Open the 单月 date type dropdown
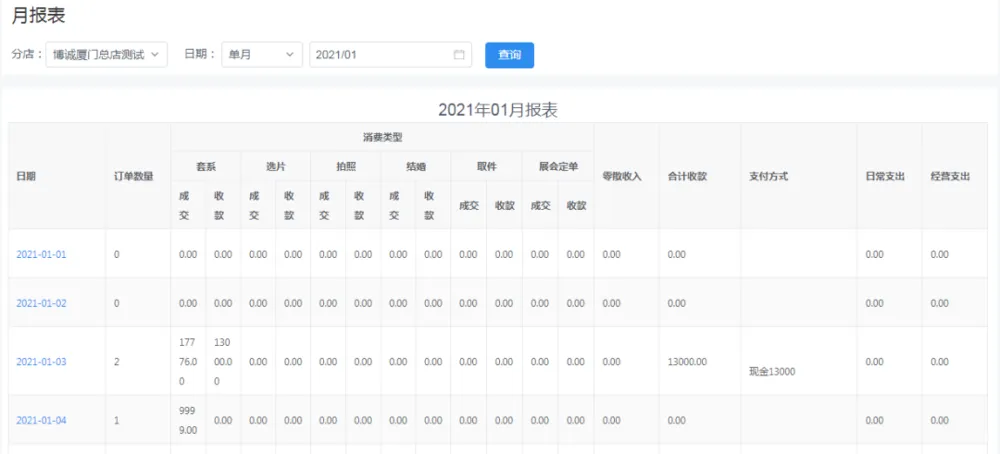The image size is (1000, 454). coord(261,55)
